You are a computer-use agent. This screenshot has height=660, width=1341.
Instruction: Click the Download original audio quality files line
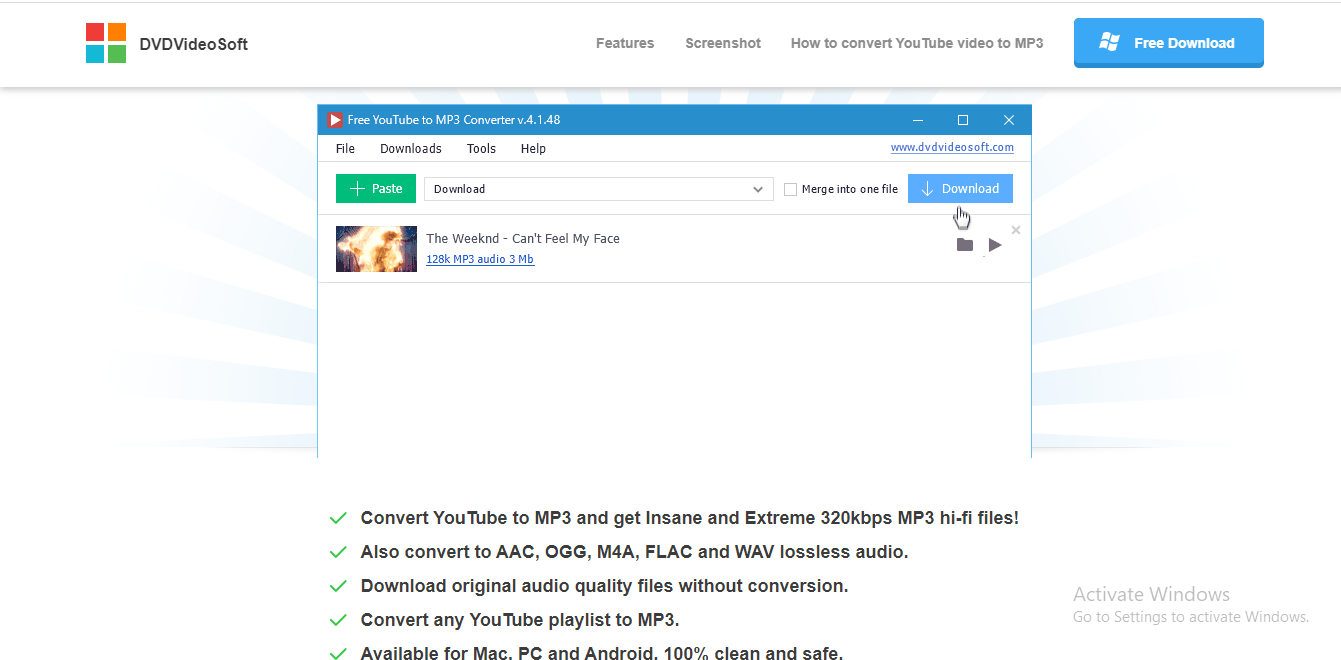point(604,586)
